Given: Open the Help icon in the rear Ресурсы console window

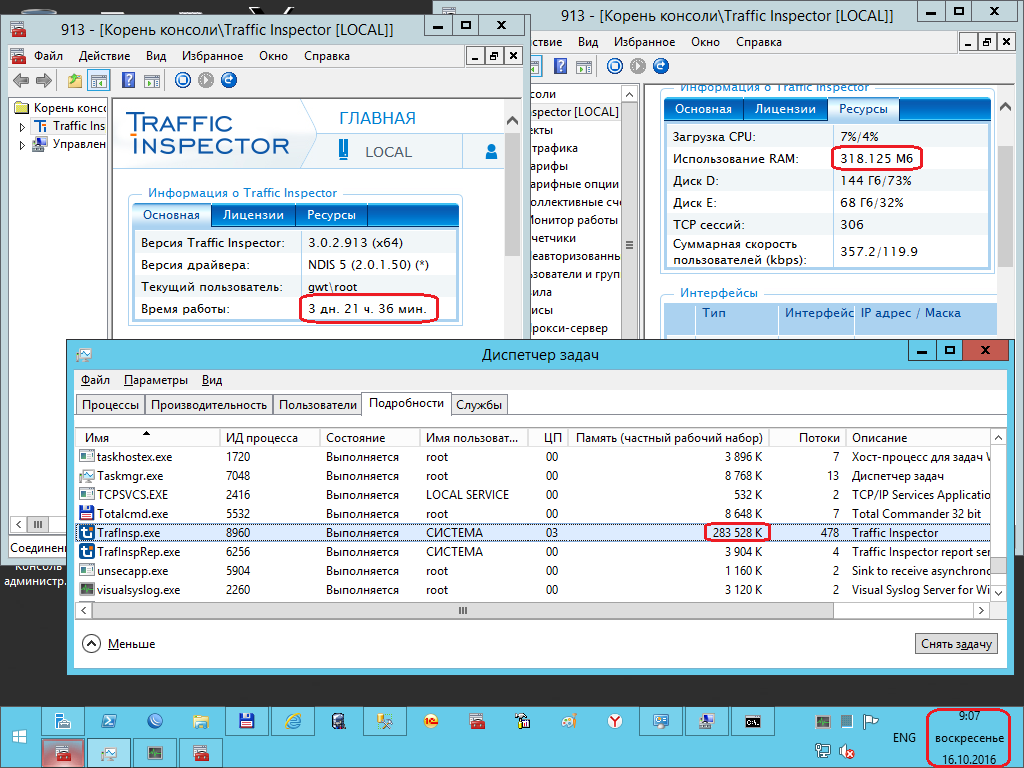Looking at the screenshot, I should coord(560,66).
